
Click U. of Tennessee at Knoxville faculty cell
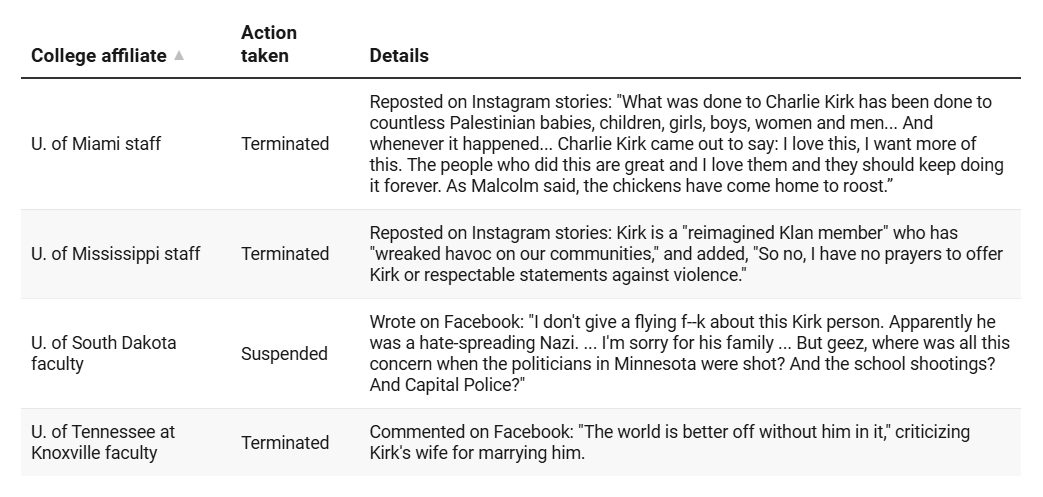103,442
